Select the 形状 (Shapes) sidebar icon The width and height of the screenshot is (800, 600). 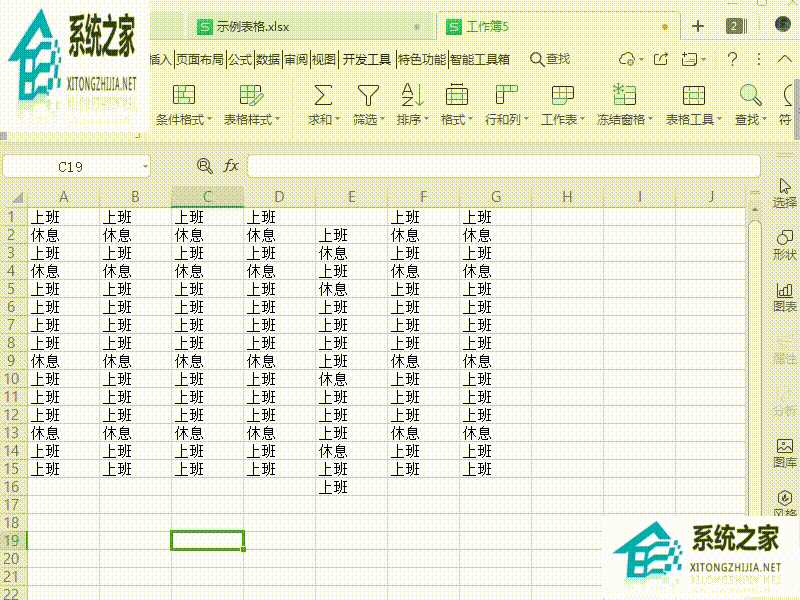point(783,243)
